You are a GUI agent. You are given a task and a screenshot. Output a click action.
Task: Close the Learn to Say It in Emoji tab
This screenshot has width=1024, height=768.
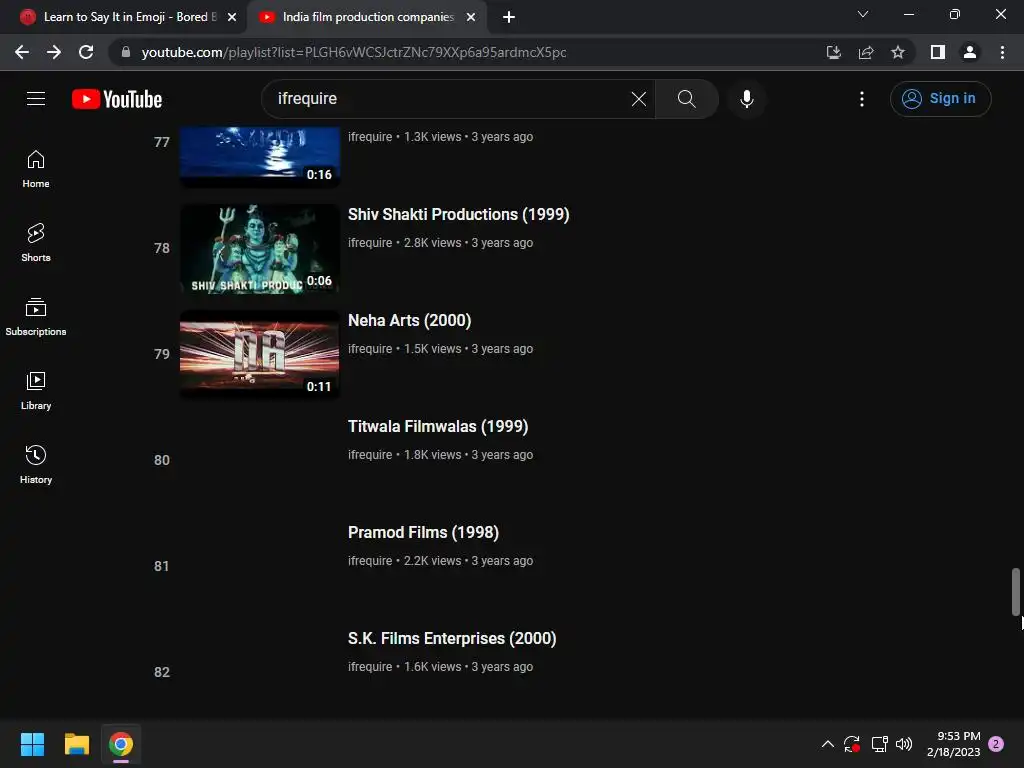(x=232, y=18)
